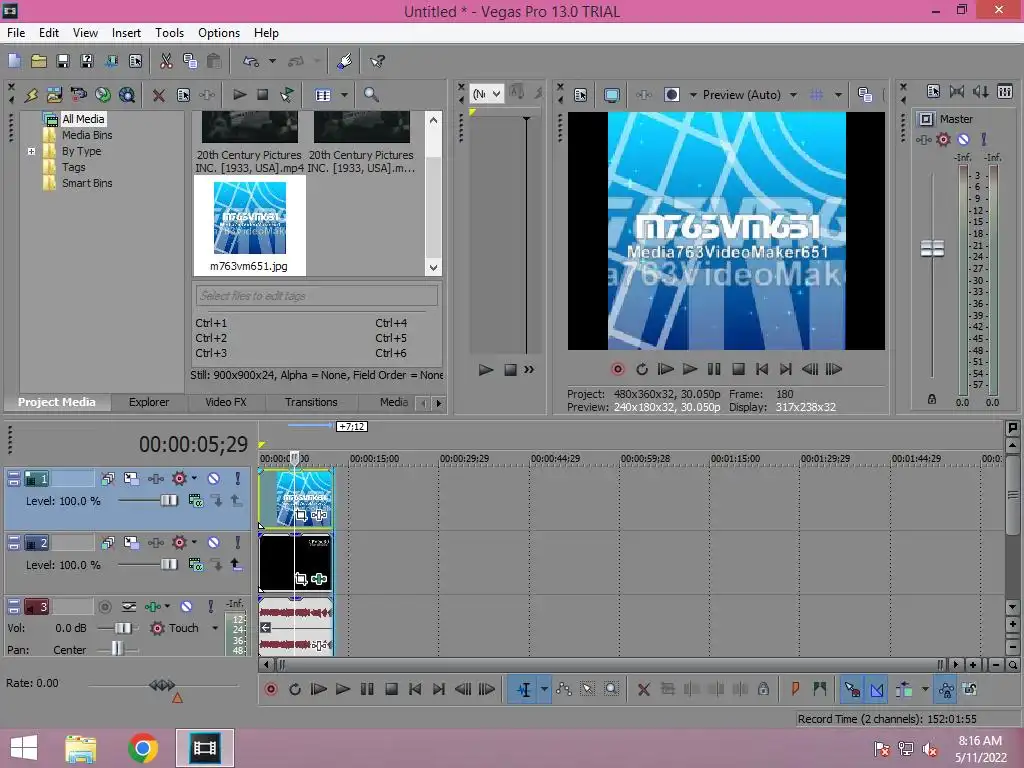Toggle Lock Envelopes to Events
This screenshot has width=1024, height=768.
tap(946, 690)
